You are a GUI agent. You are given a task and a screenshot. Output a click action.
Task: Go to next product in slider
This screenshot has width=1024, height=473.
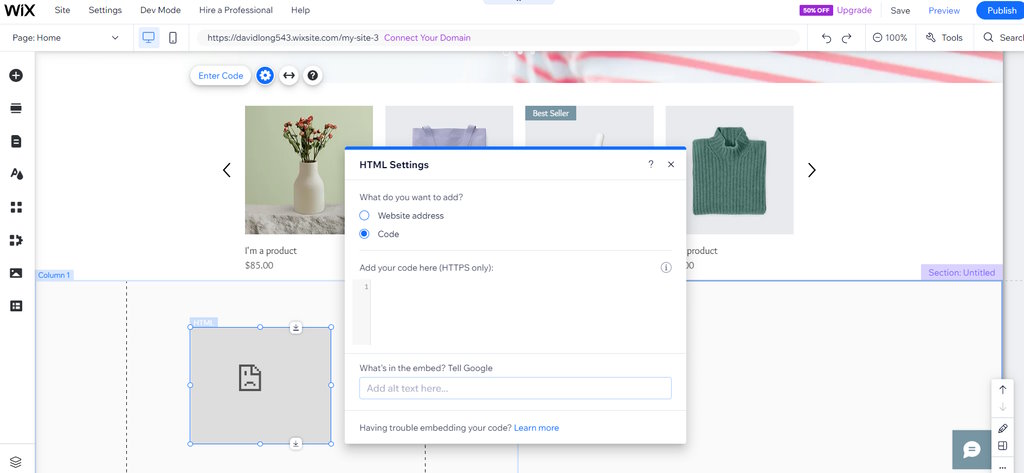point(812,170)
